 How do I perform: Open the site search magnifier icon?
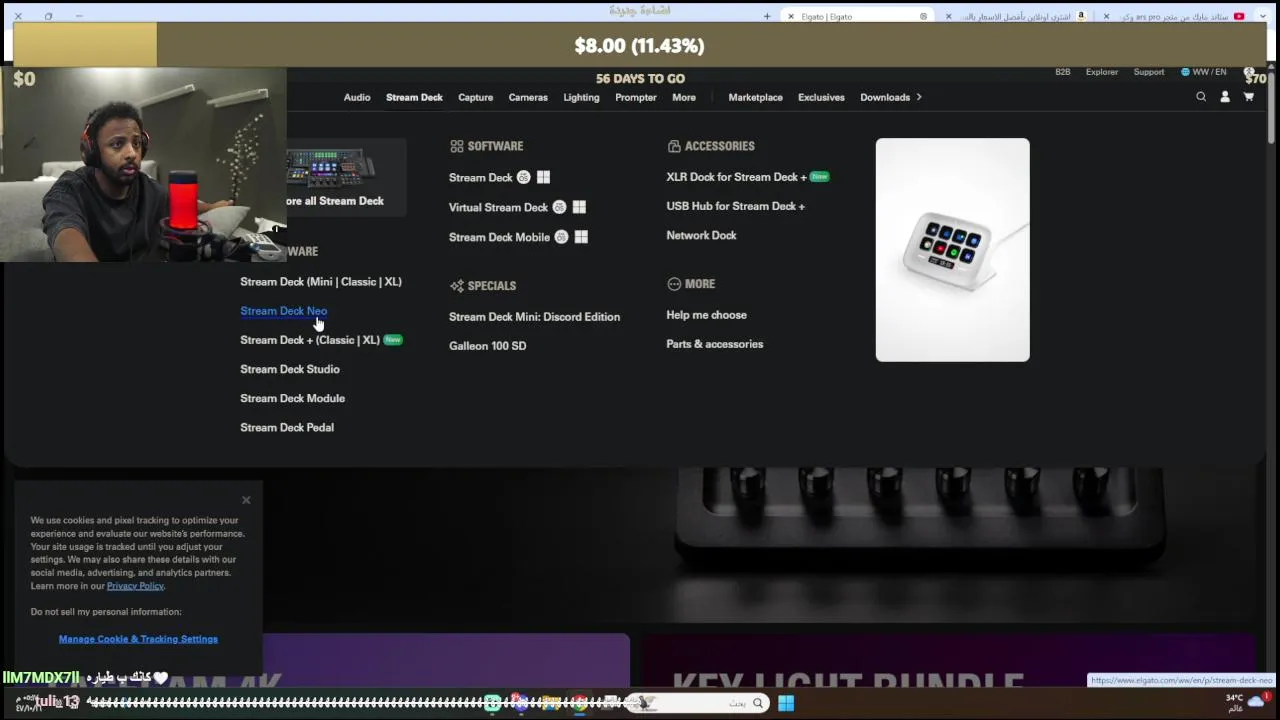coord(1201,97)
